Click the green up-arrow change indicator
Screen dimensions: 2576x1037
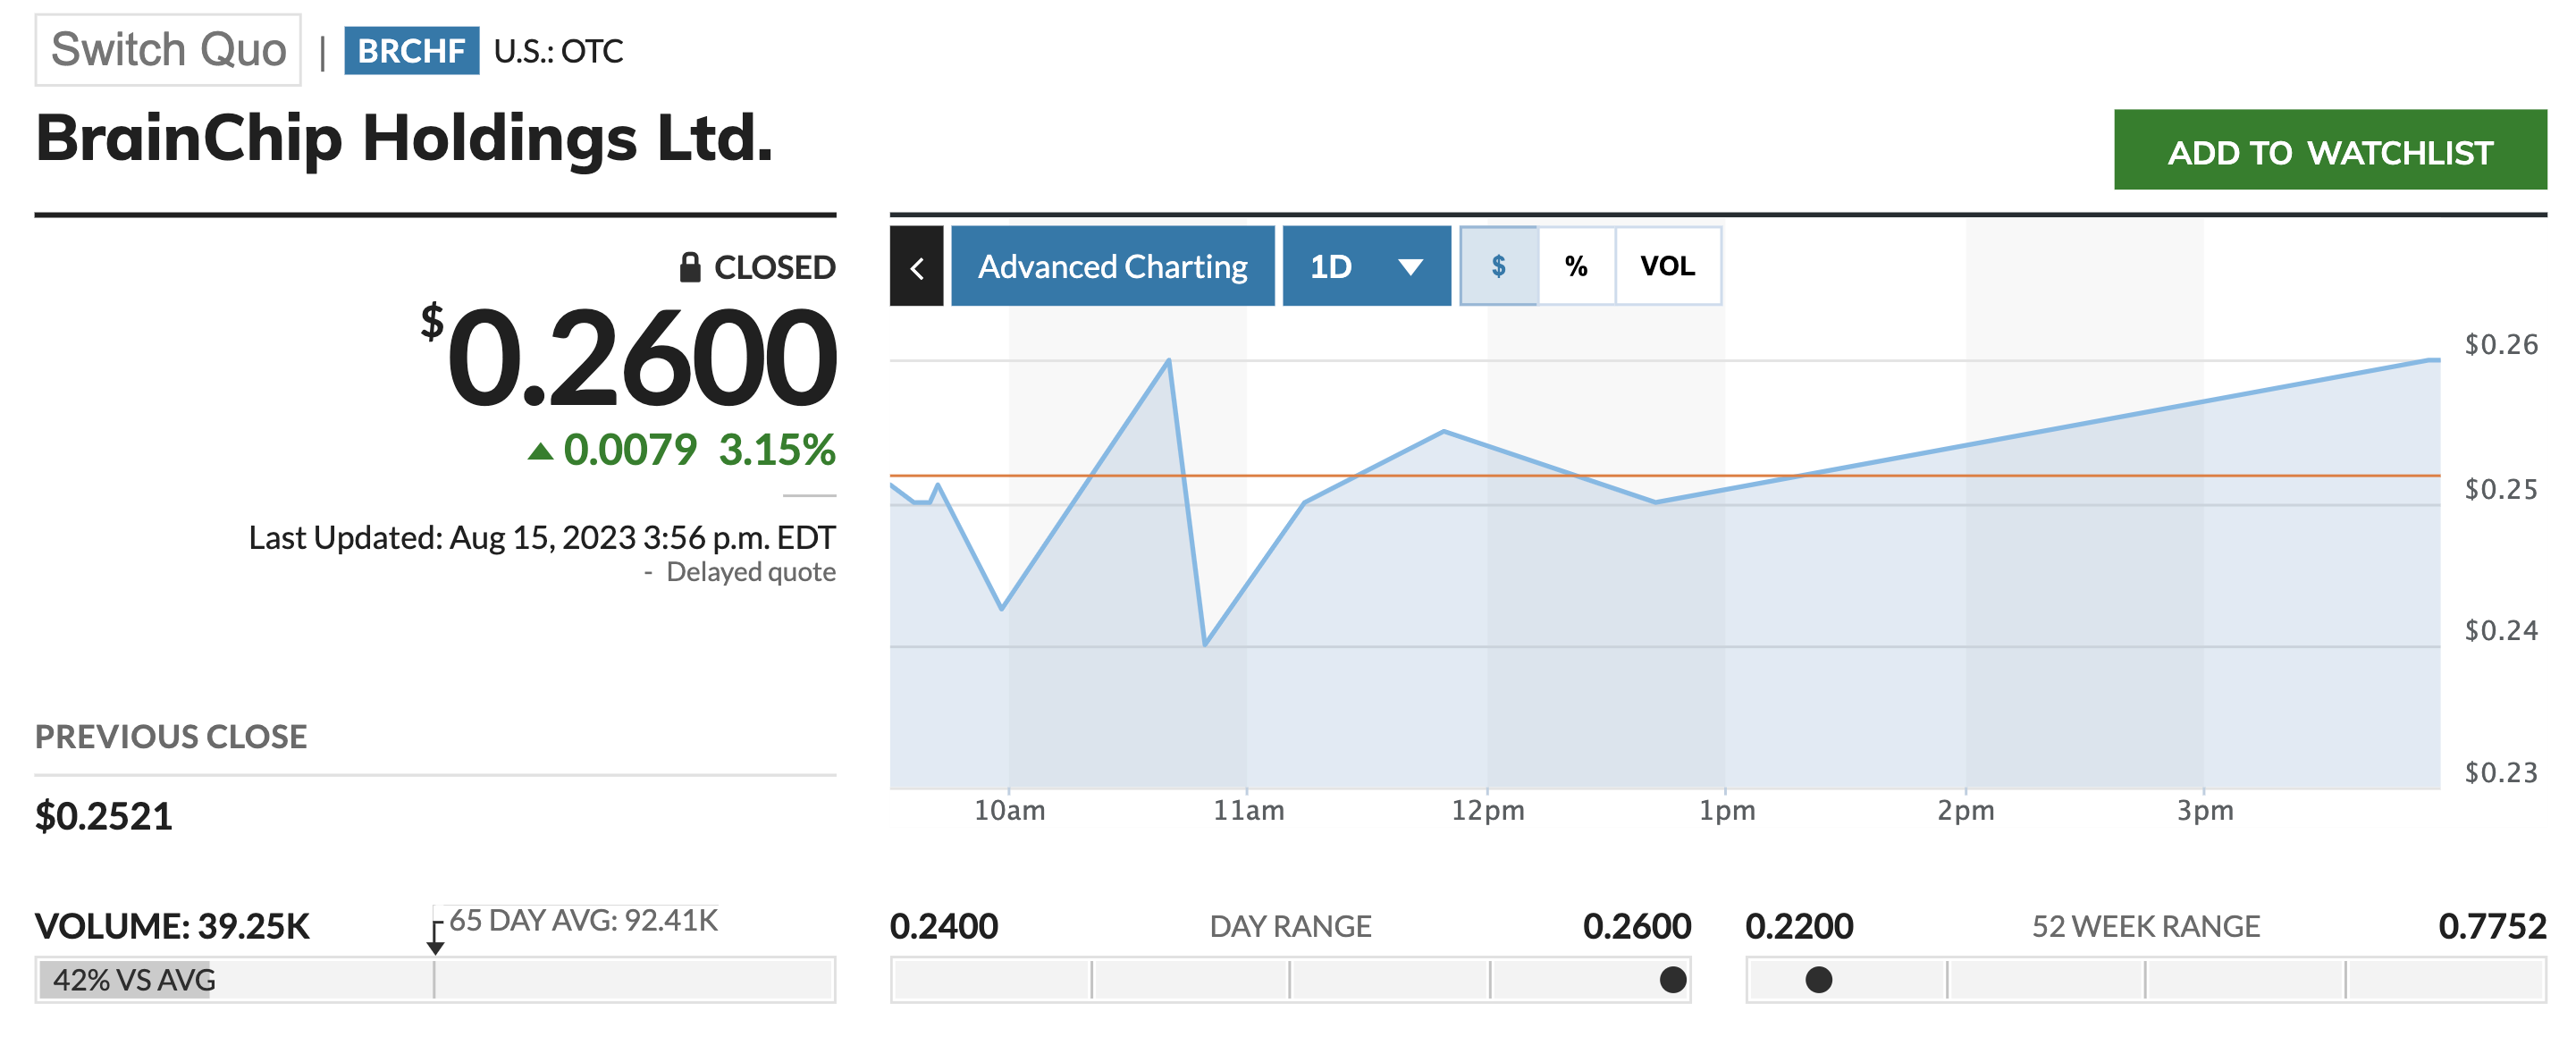[540, 451]
